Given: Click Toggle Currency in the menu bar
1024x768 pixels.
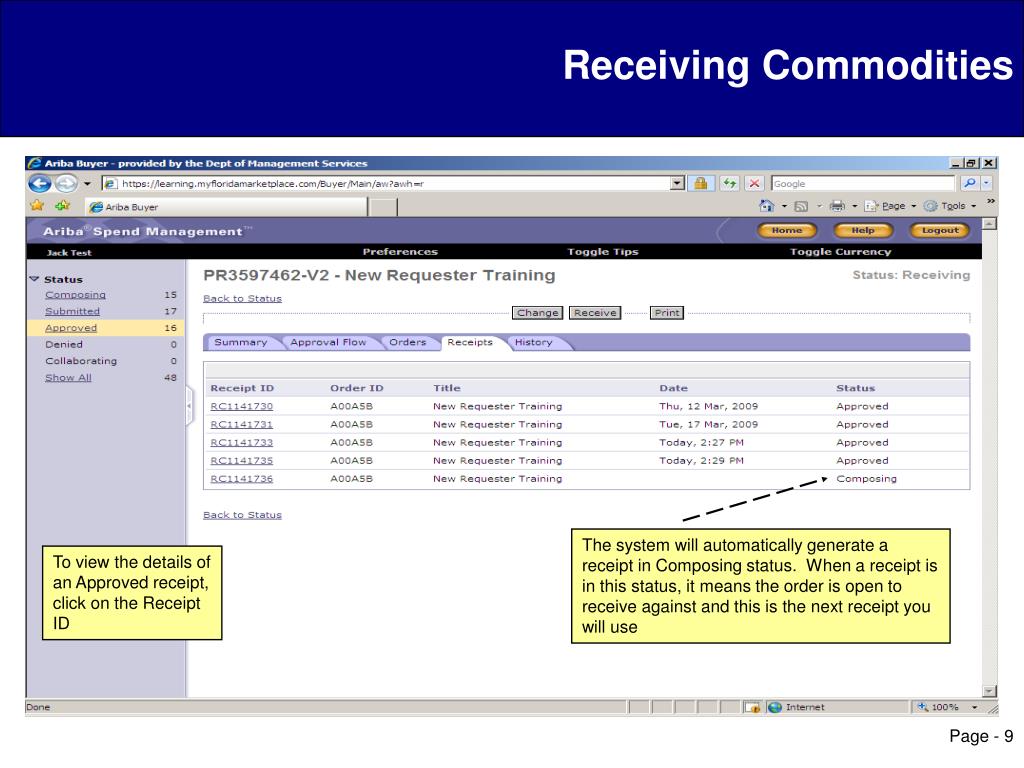Looking at the screenshot, I should click(x=840, y=252).
